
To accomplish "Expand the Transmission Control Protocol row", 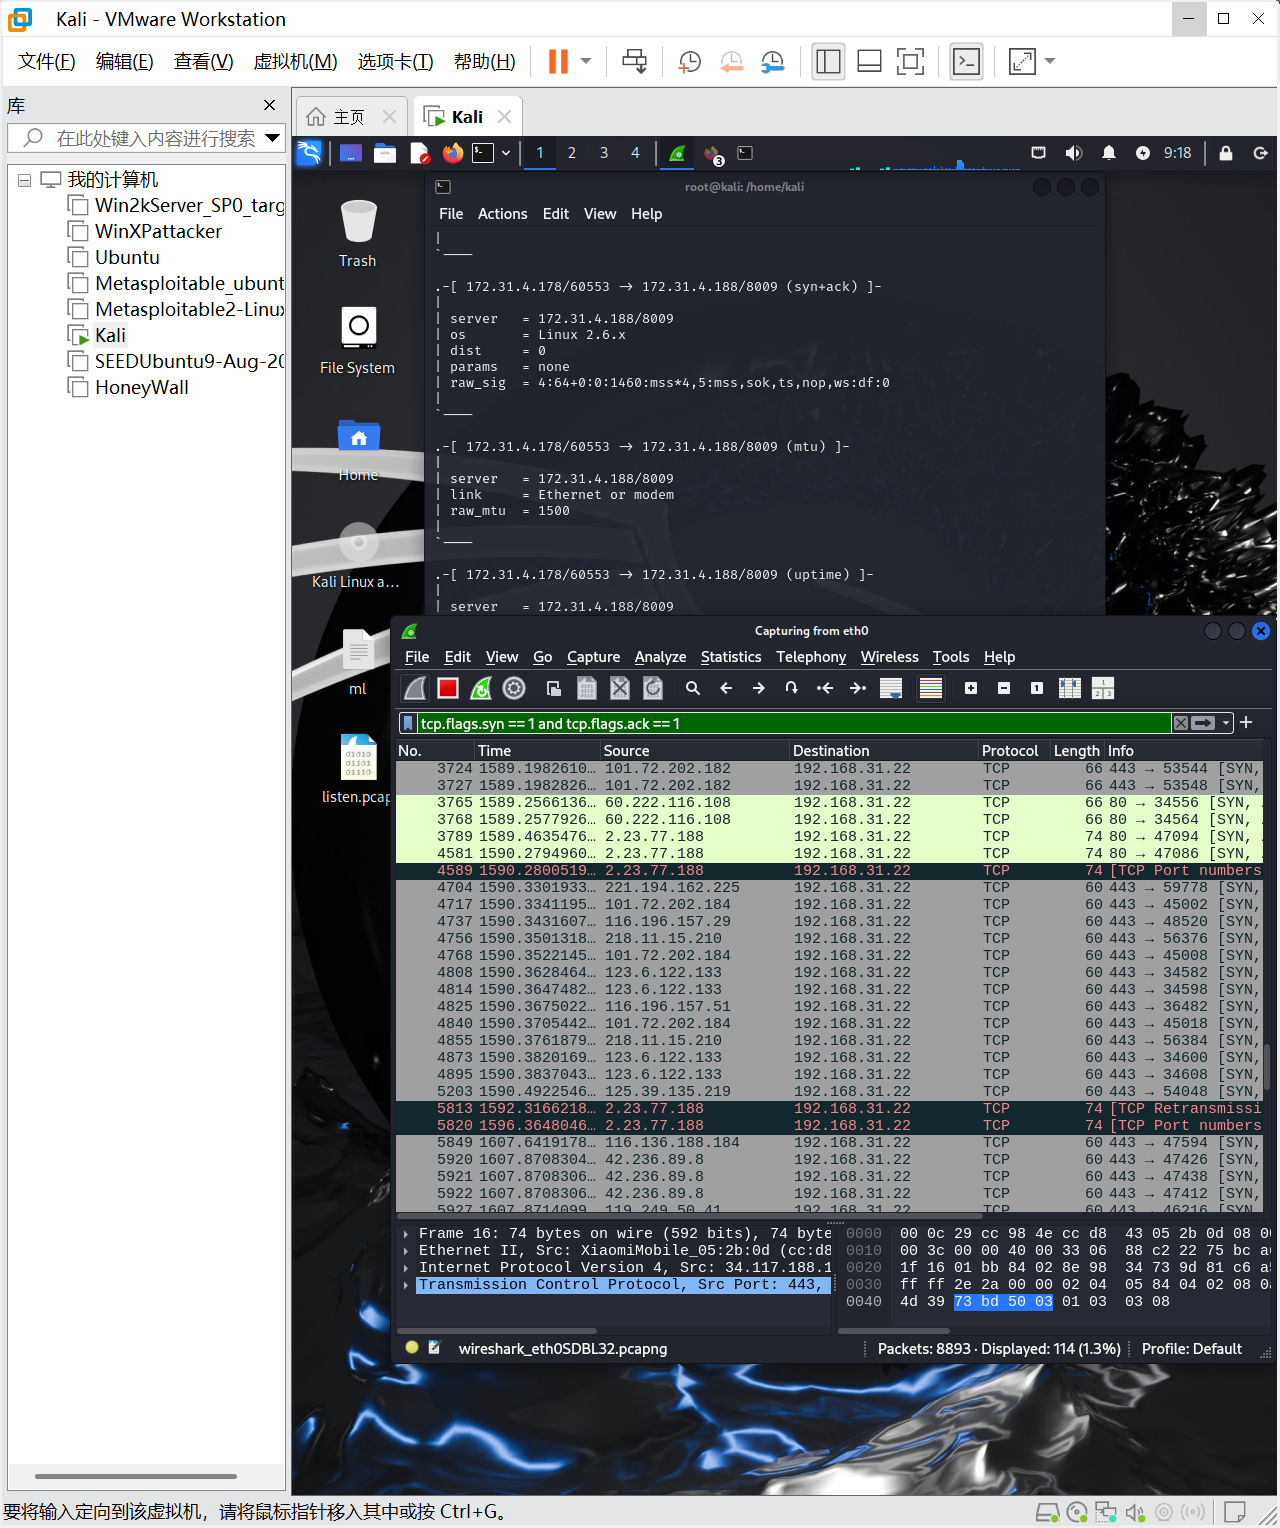I will (x=406, y=1285).
